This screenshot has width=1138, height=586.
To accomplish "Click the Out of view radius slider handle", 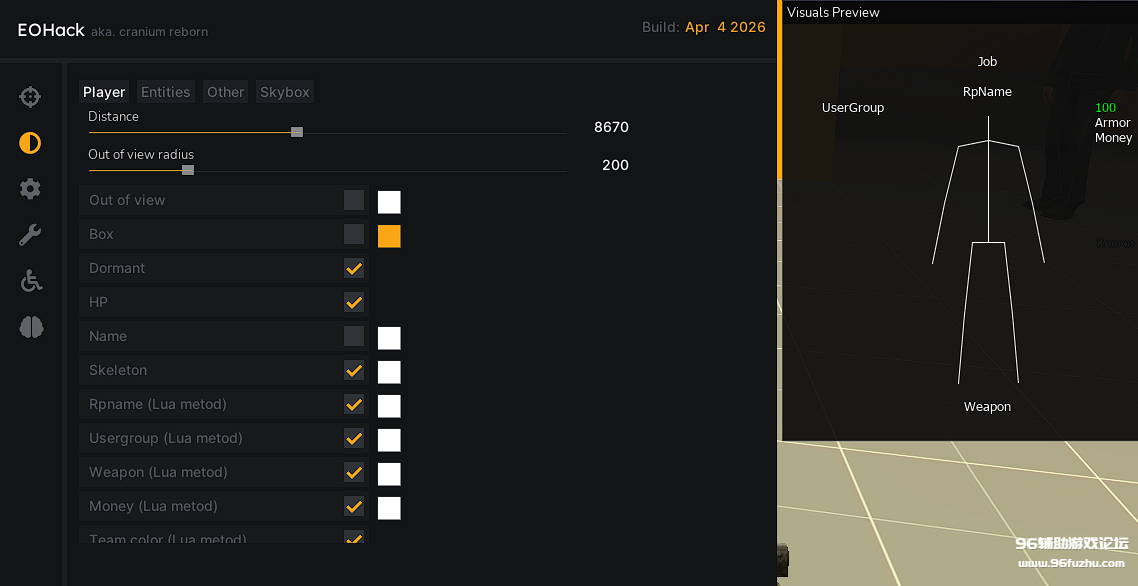I will tap(188, 170).
